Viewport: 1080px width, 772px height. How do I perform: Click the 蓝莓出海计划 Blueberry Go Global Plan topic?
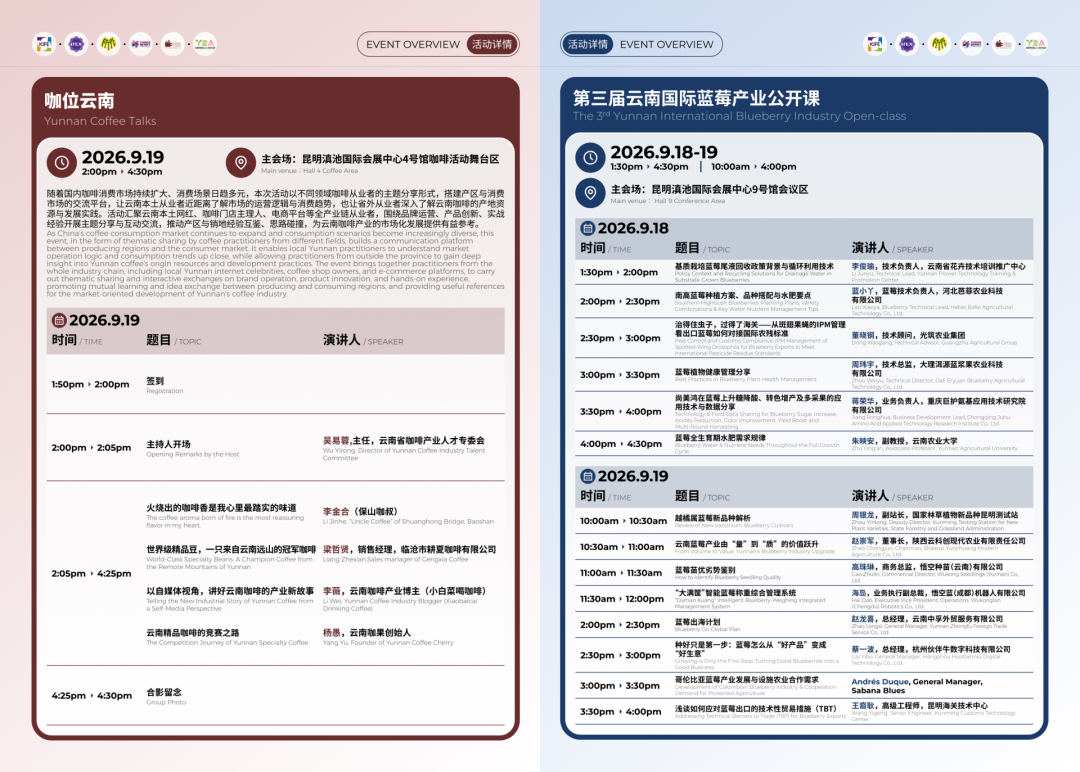pos(708,625)
